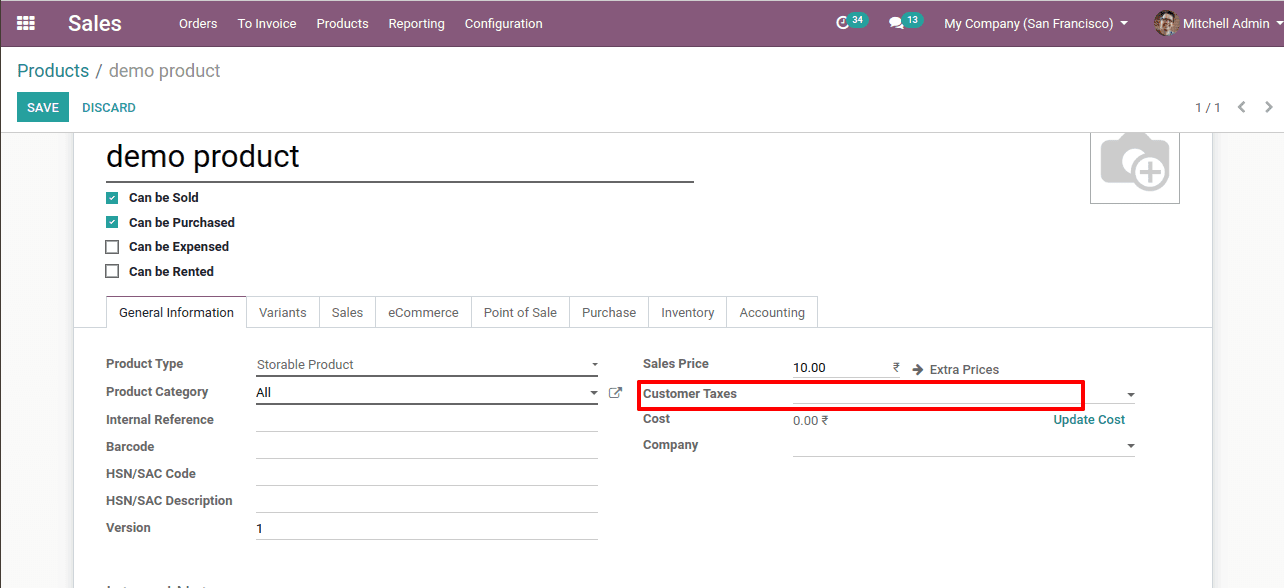Tick the Can be Rented checkbox
This screenshot has width=1284, height=588.
point(112,272)
